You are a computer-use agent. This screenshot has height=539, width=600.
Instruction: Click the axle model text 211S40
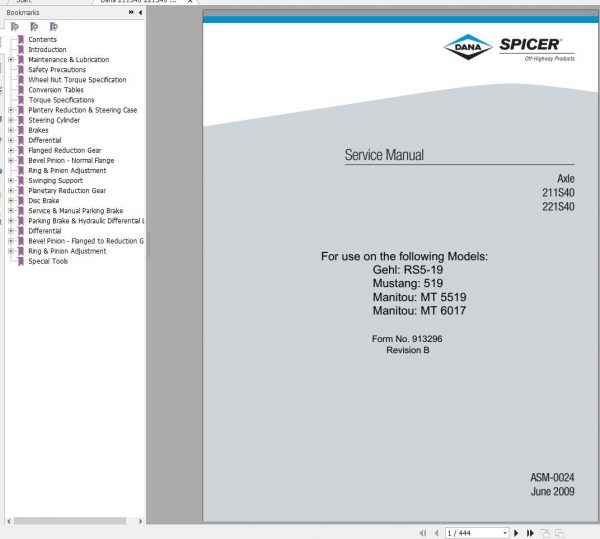point(558,193)
